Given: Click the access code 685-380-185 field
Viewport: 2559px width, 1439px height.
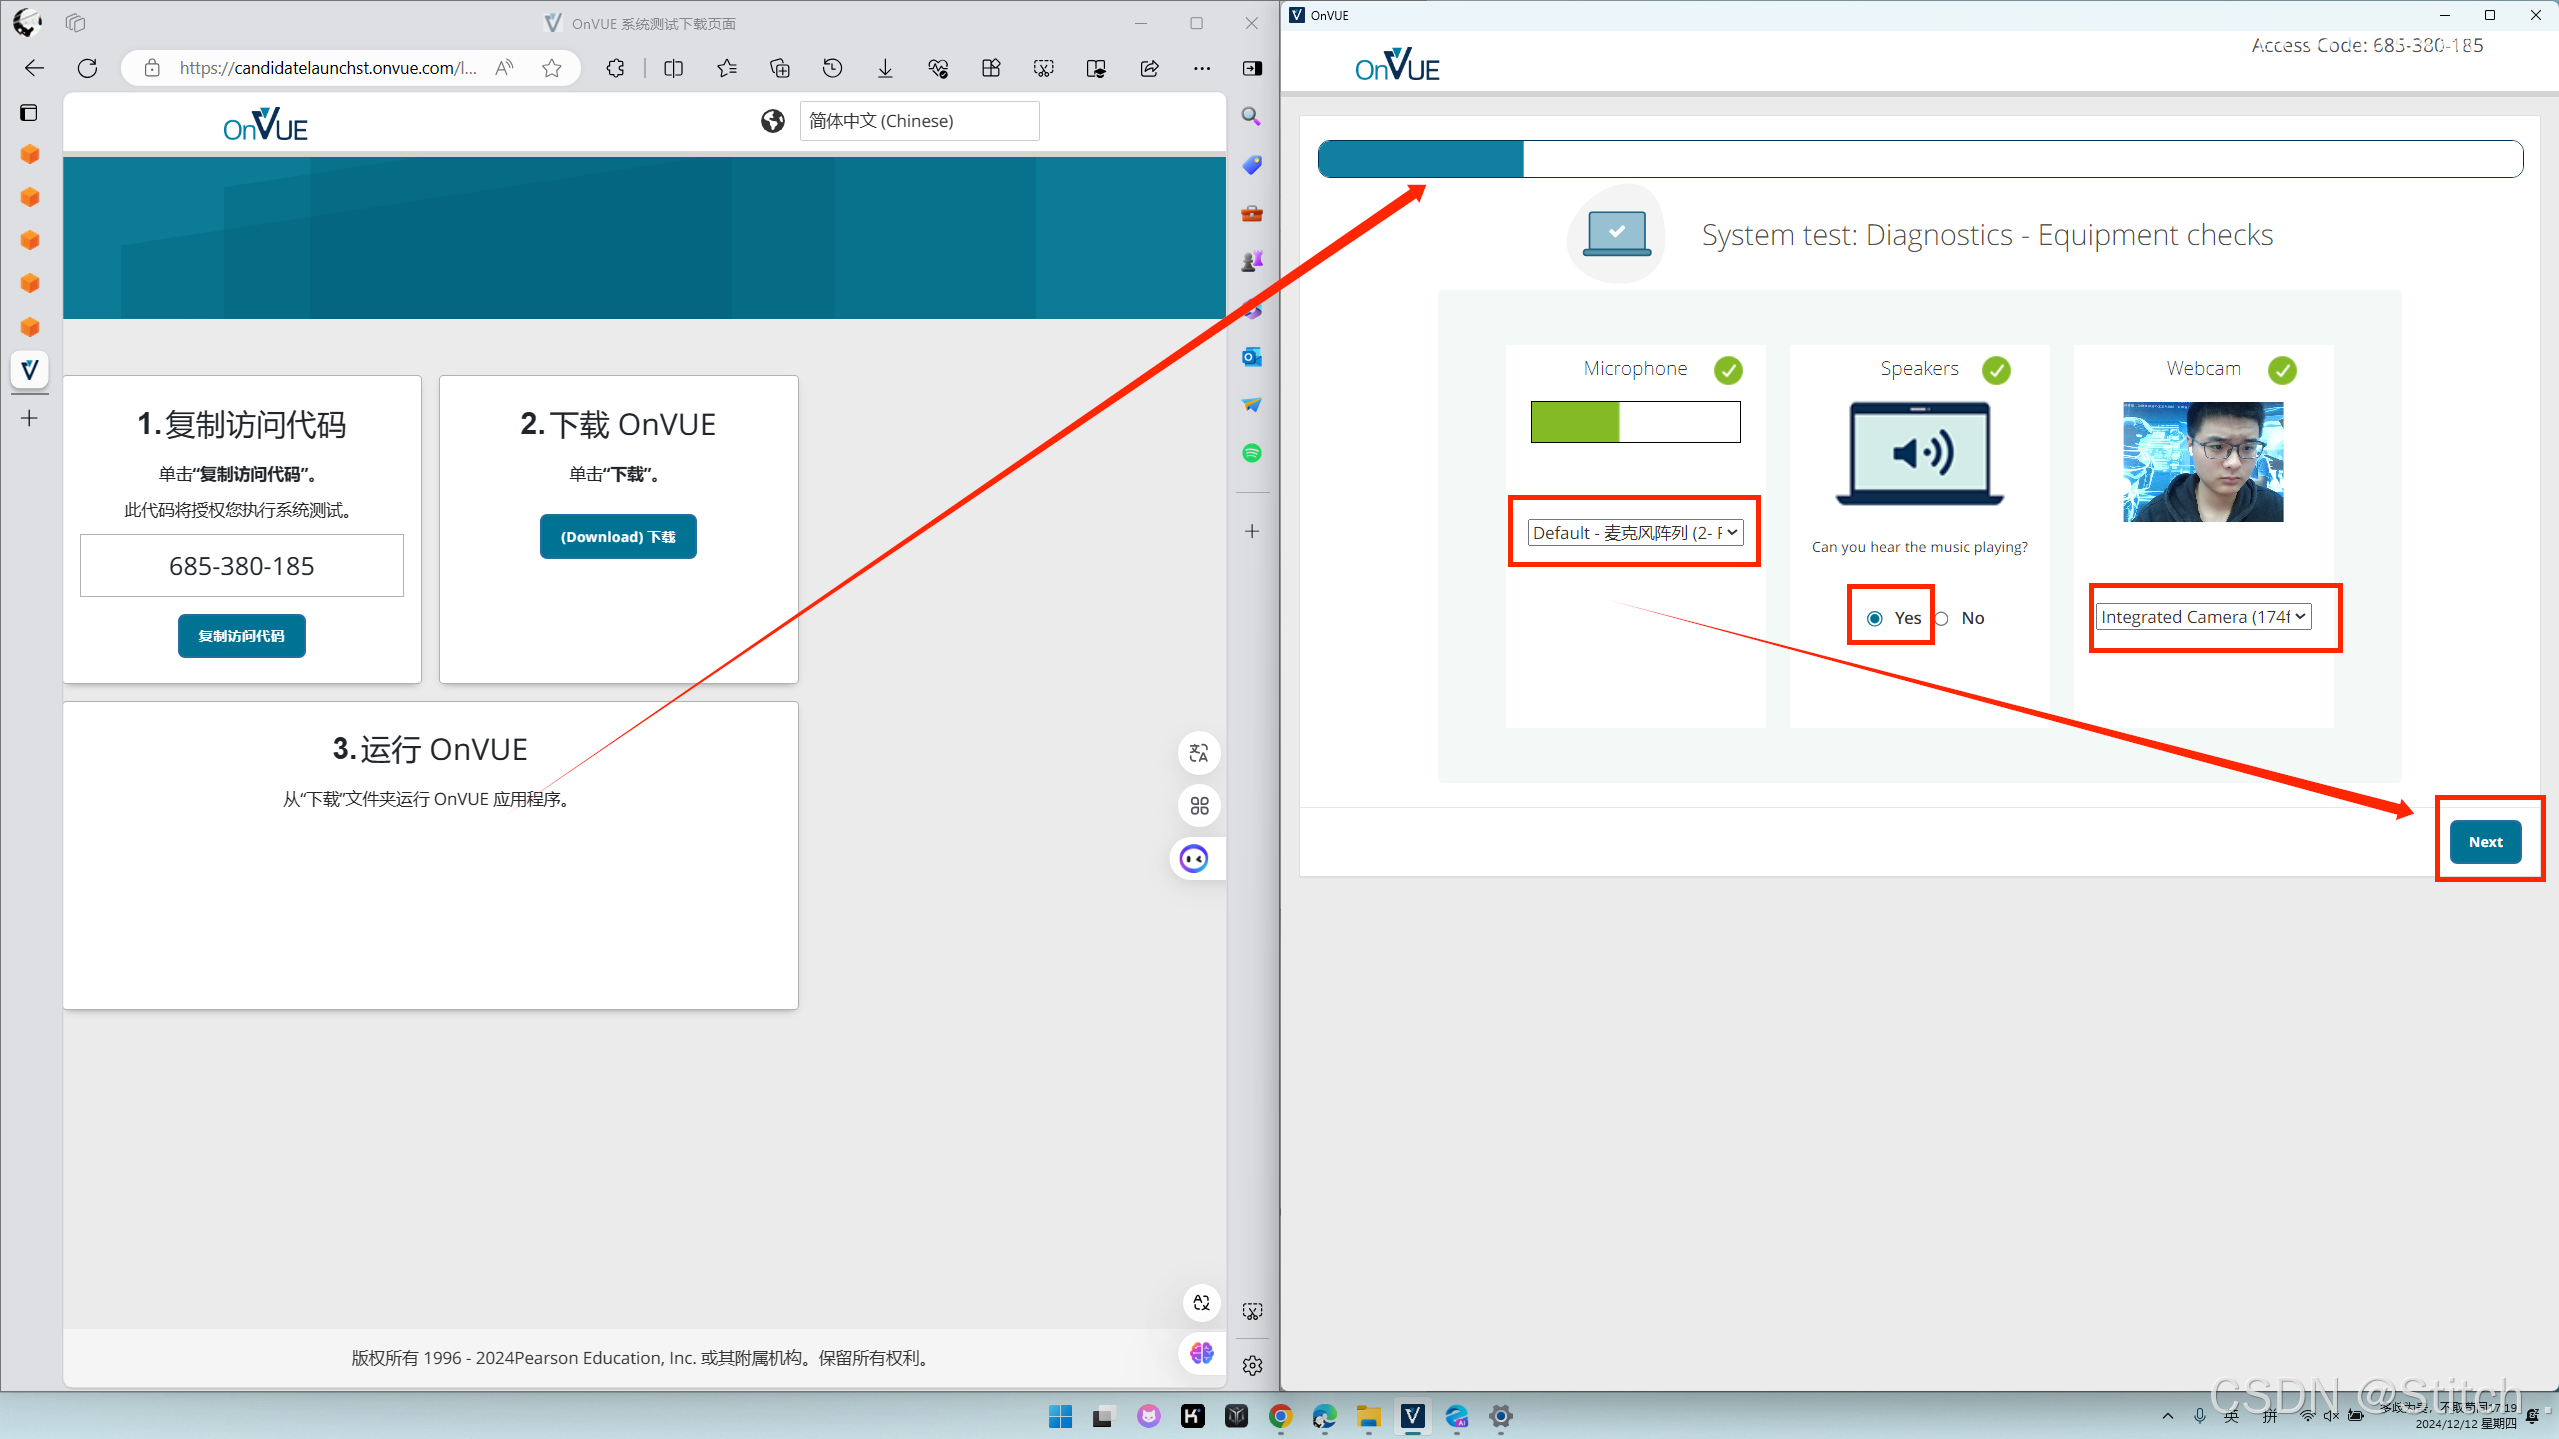Looking at the screenshot, I should point(241,566).
